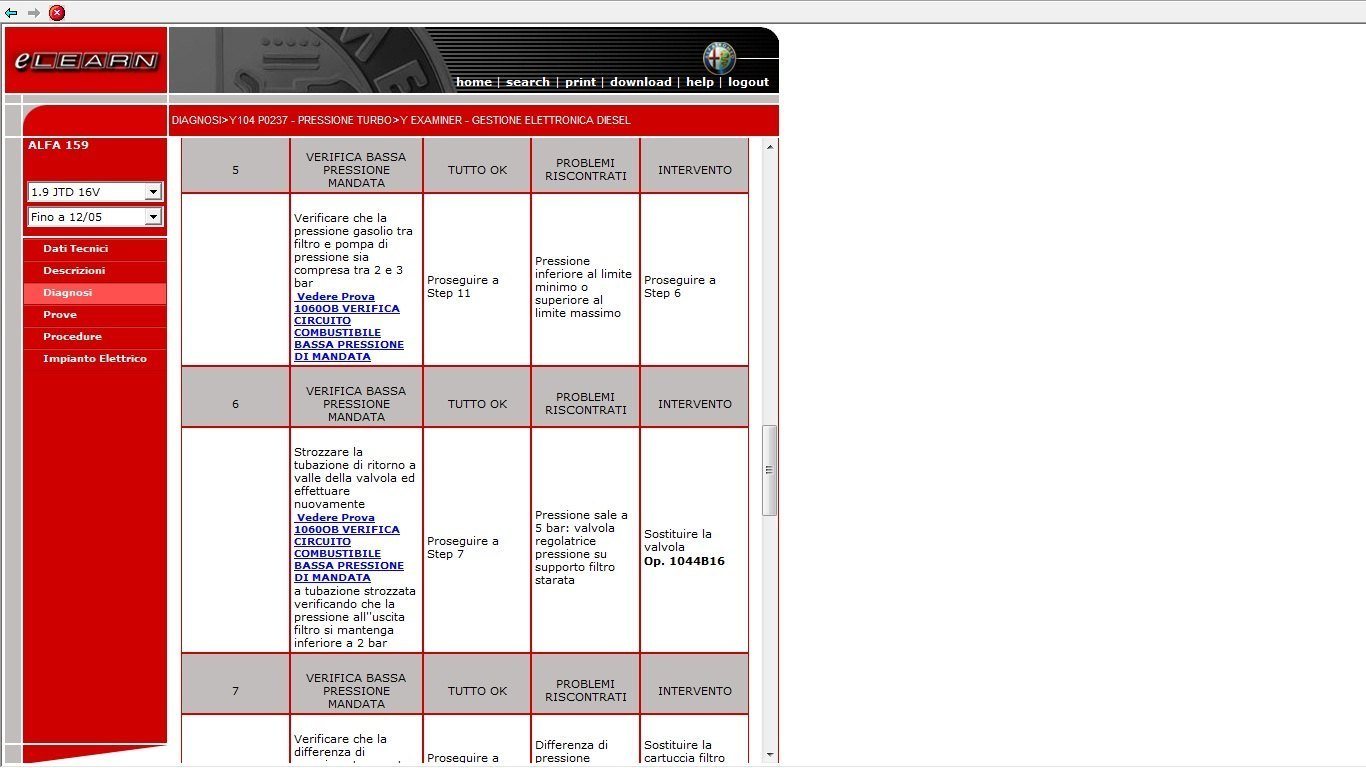Click the forward navigation arrow
This screenshot has width=1366, height=768.
pyautogui.click(x=34, y=13)
